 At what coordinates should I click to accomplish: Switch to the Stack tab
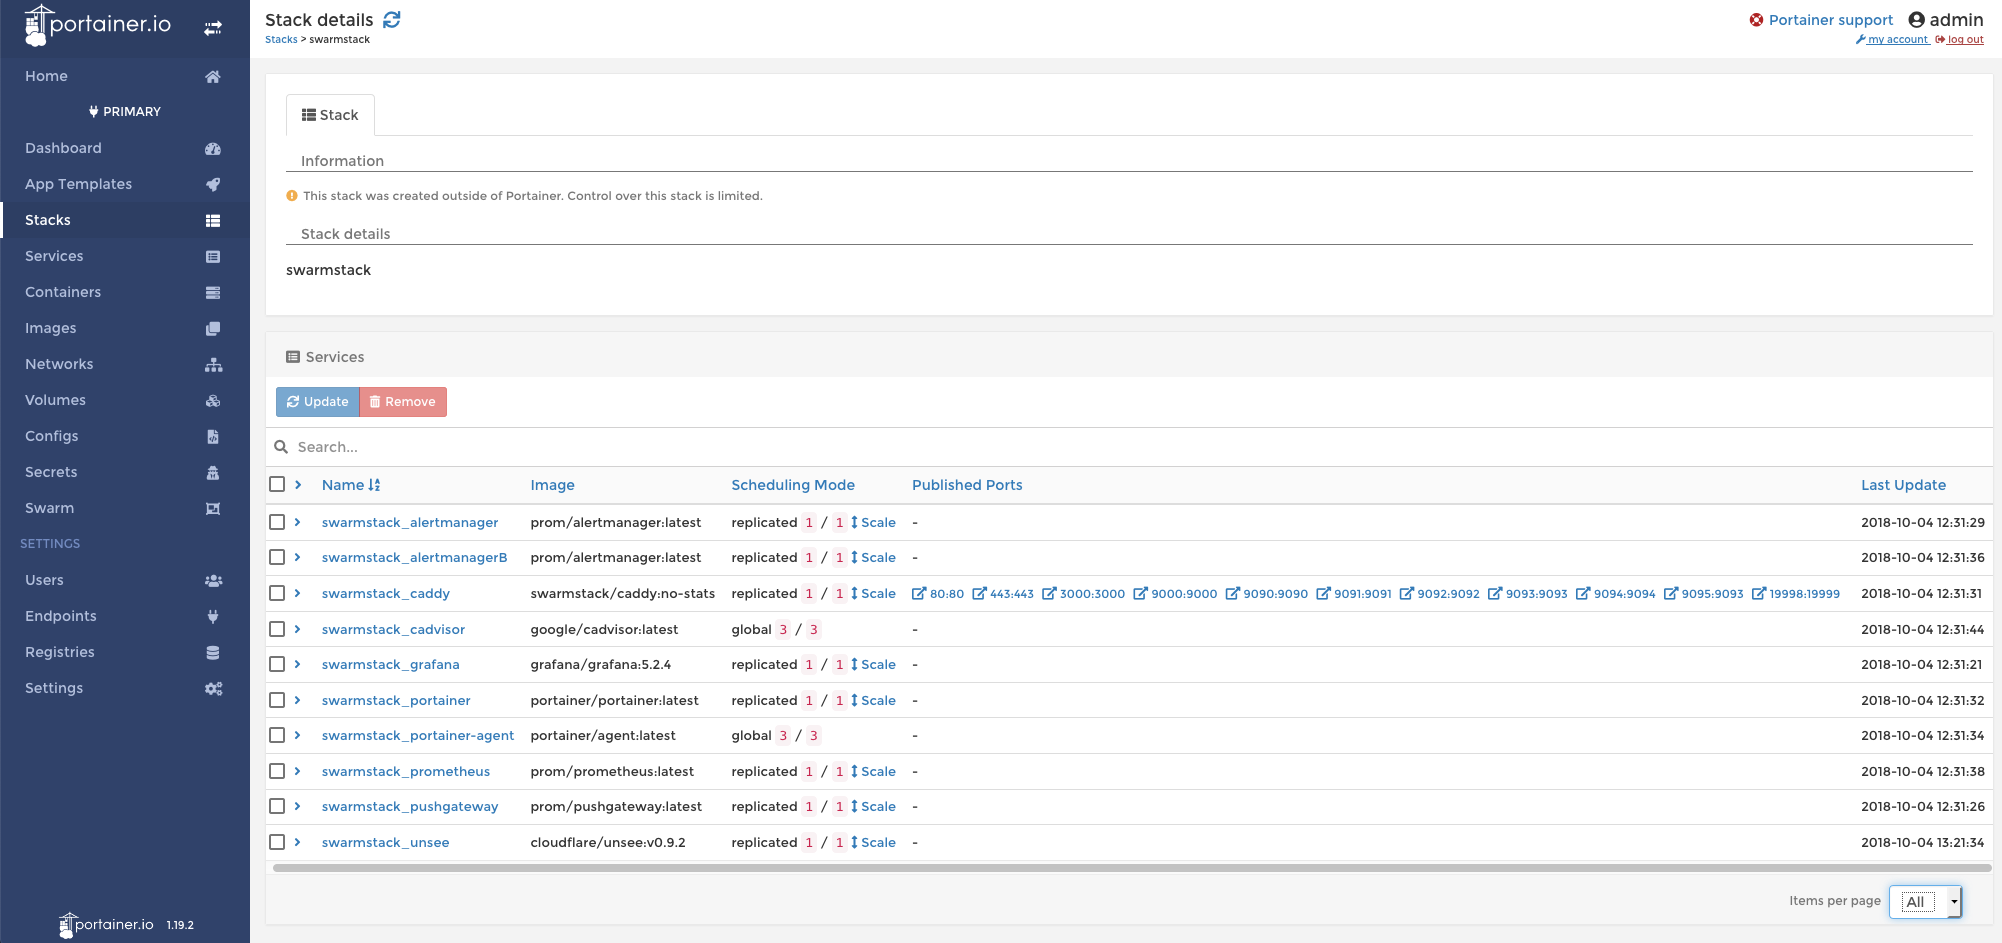tap(330, 114)
